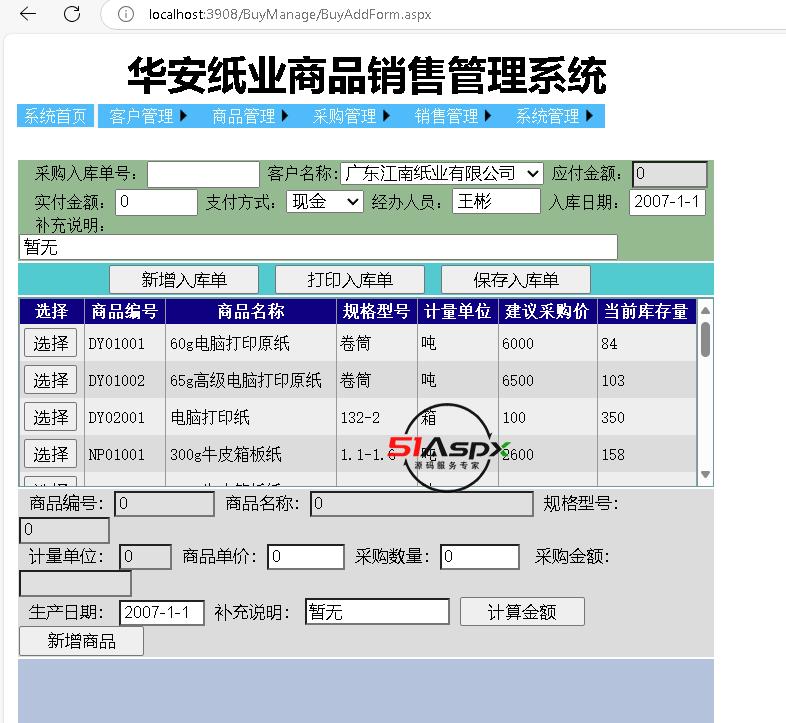The width and height of the screenshot is (786, 723).
Task: Open the 客户名称 supplier dropdown
Action: pos(441,174)
